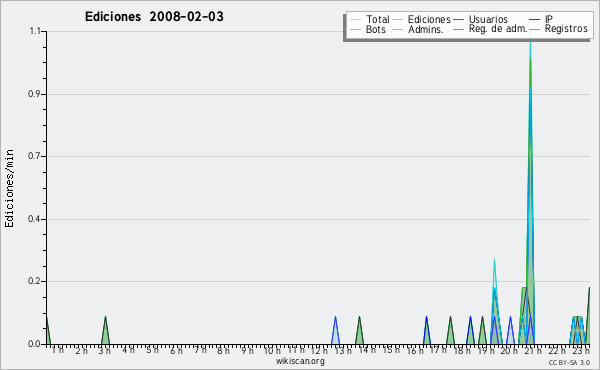Select the 'IP' legend label
600x370 pixels.
[x=549, y=19]
